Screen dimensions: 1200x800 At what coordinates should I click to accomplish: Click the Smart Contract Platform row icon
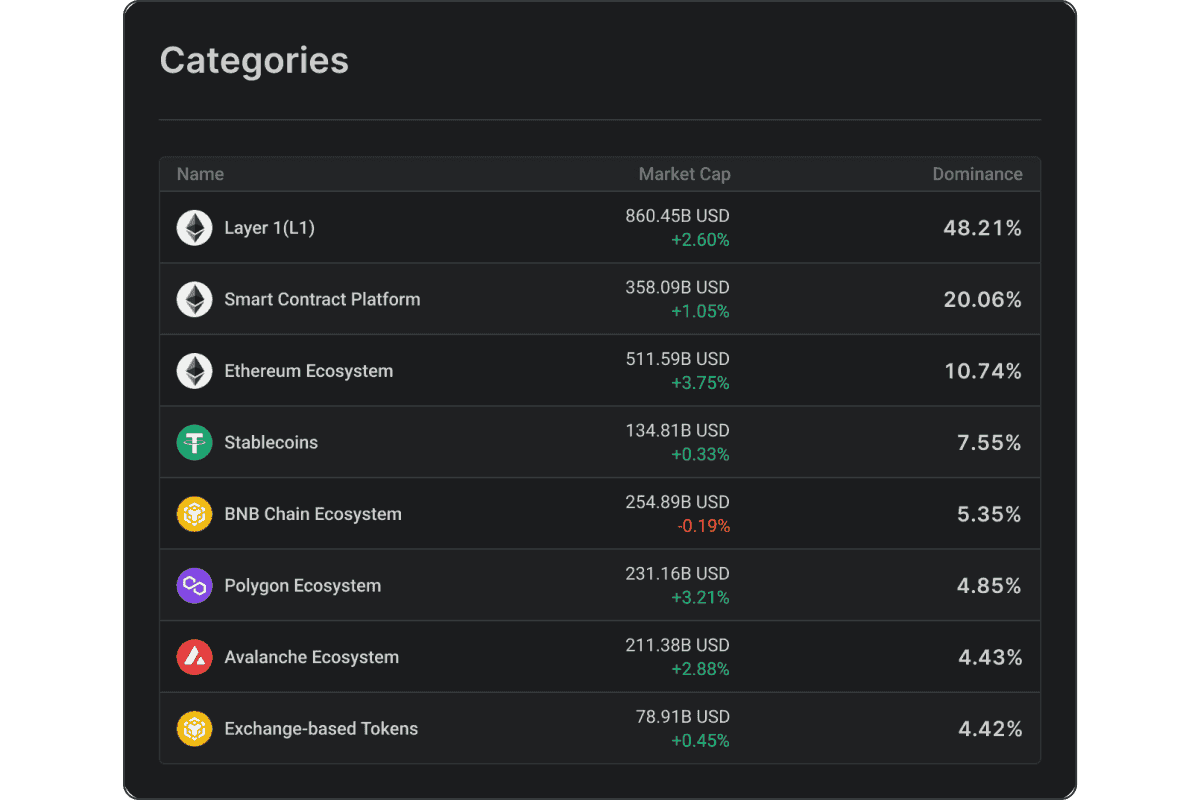(195, 299)
